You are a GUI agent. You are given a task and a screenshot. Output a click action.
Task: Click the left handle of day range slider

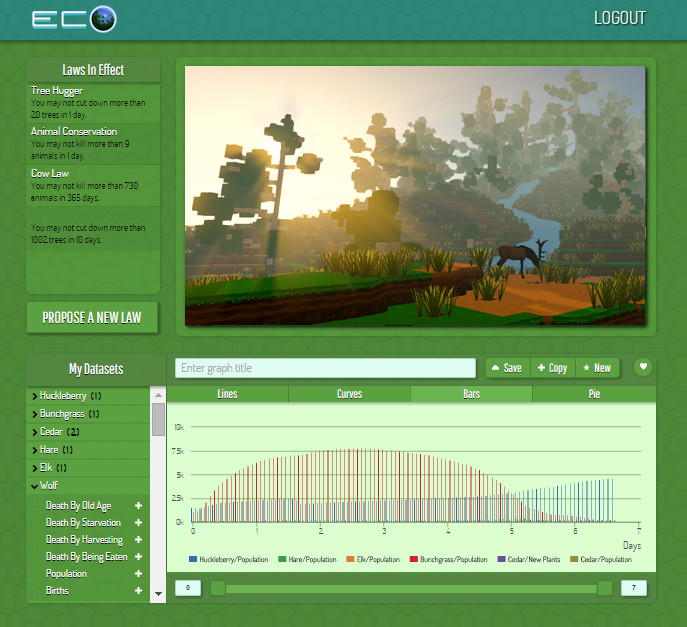217,588
